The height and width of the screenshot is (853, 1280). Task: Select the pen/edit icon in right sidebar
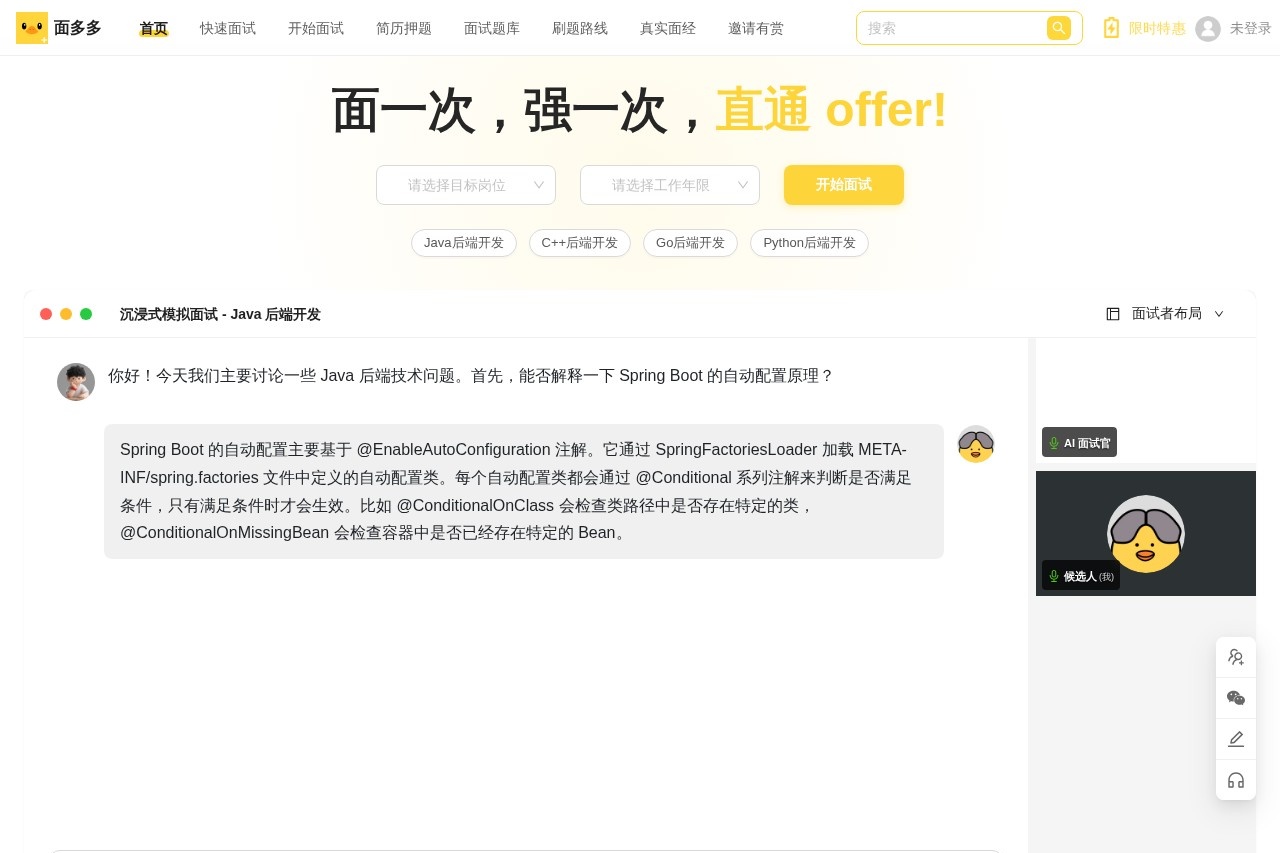pyautogui.click(x=1236, y=739)
